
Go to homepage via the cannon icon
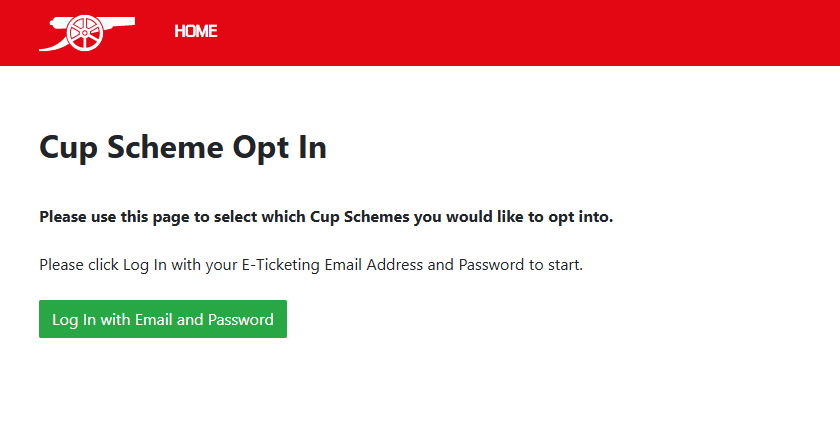[x=86, y=32]
